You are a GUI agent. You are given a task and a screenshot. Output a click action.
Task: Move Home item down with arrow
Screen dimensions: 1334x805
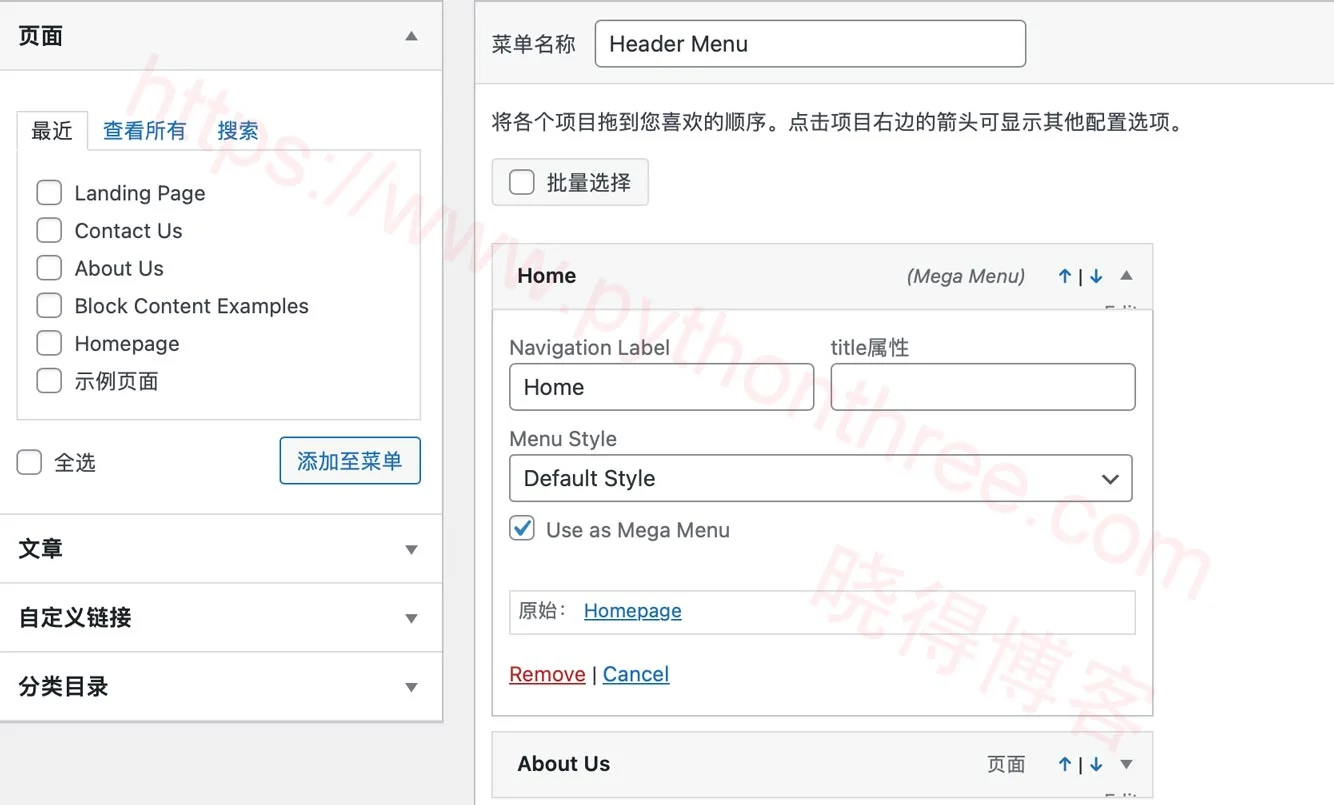[x=1096, y=276]
